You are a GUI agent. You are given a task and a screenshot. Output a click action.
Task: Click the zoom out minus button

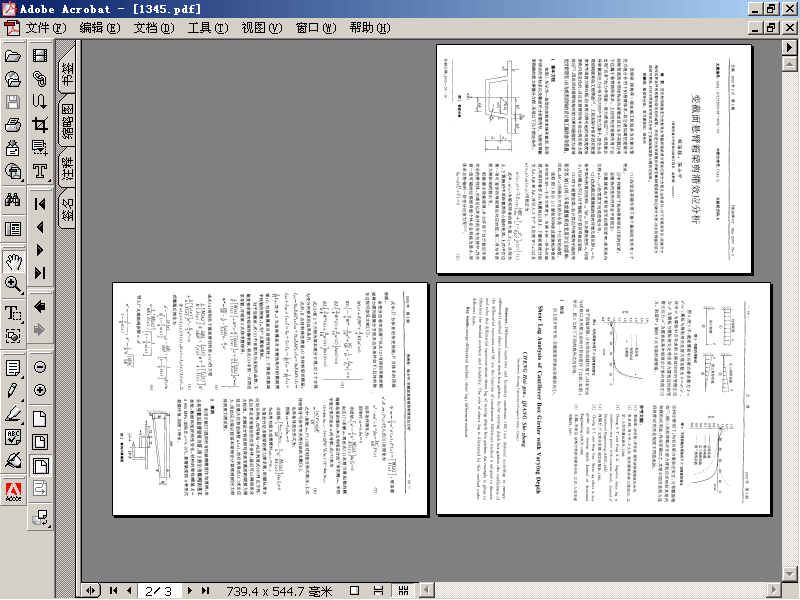coord(40,367)
